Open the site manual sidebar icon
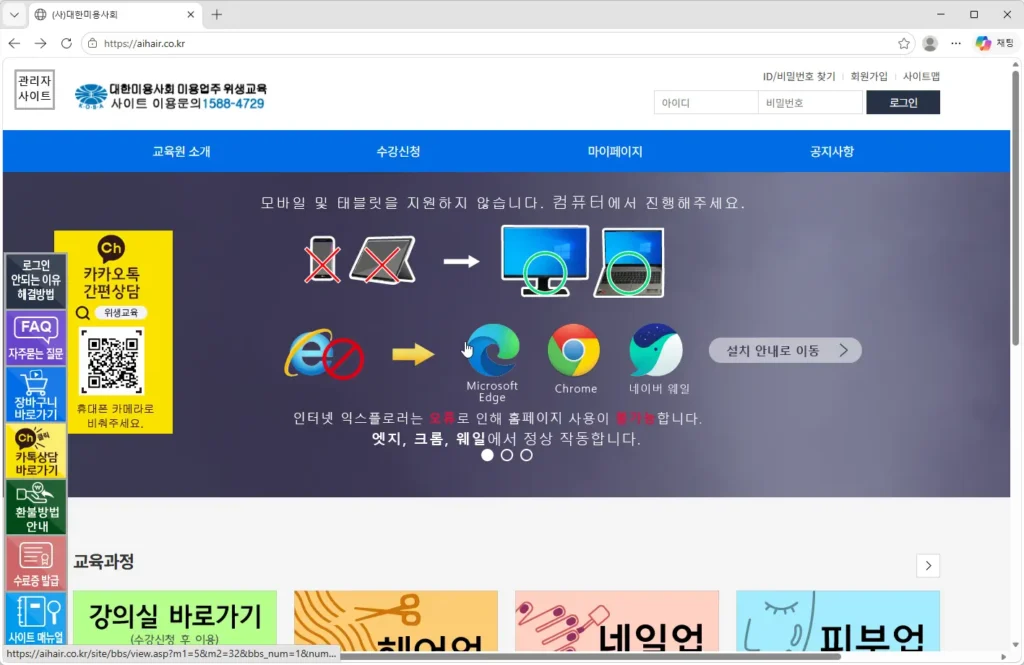 click(35, 619)
